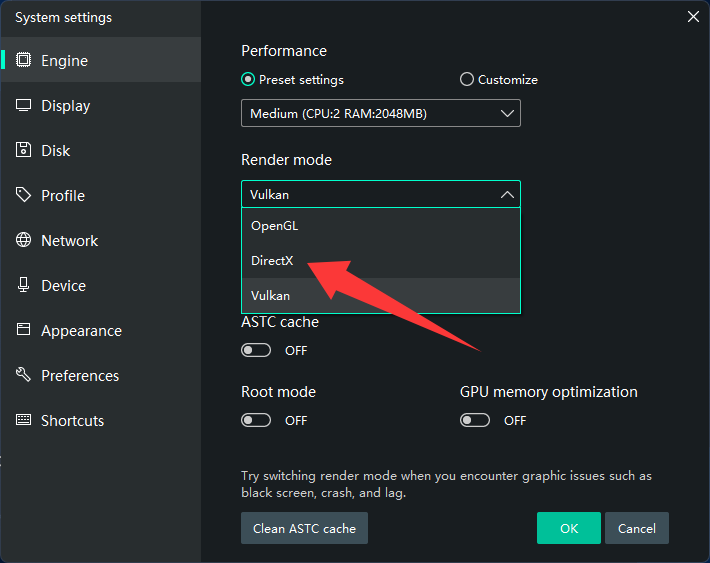Click the Disk save icon
This screenshot has width=710, height=563.
pyautogui.click(x=24, y=150)
